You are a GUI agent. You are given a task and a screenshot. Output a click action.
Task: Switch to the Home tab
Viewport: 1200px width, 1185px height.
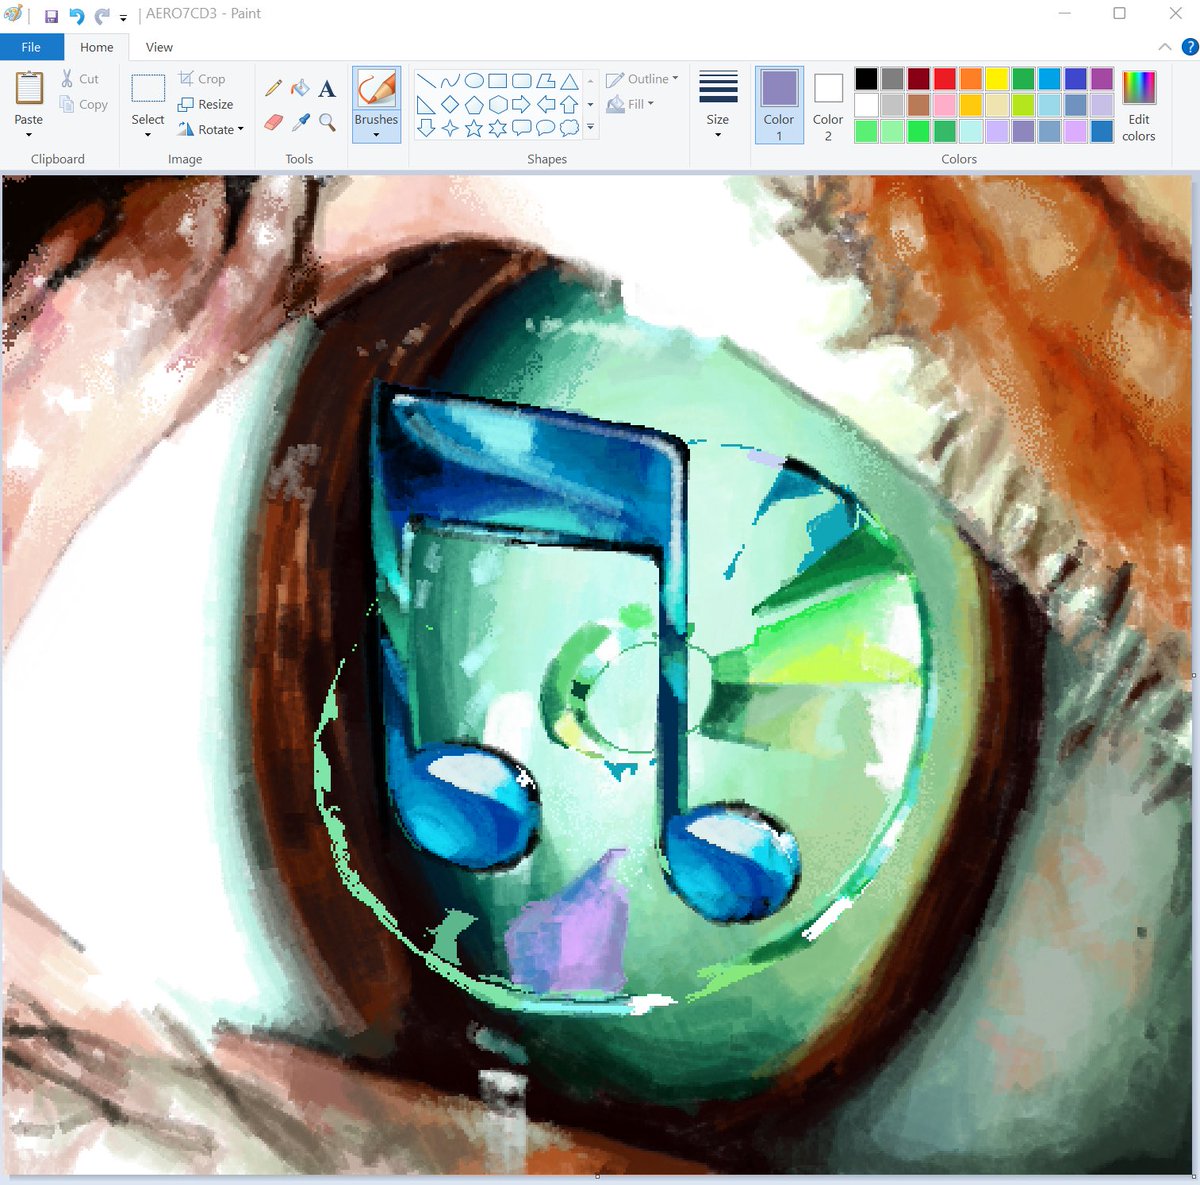[x=97, y=47]
